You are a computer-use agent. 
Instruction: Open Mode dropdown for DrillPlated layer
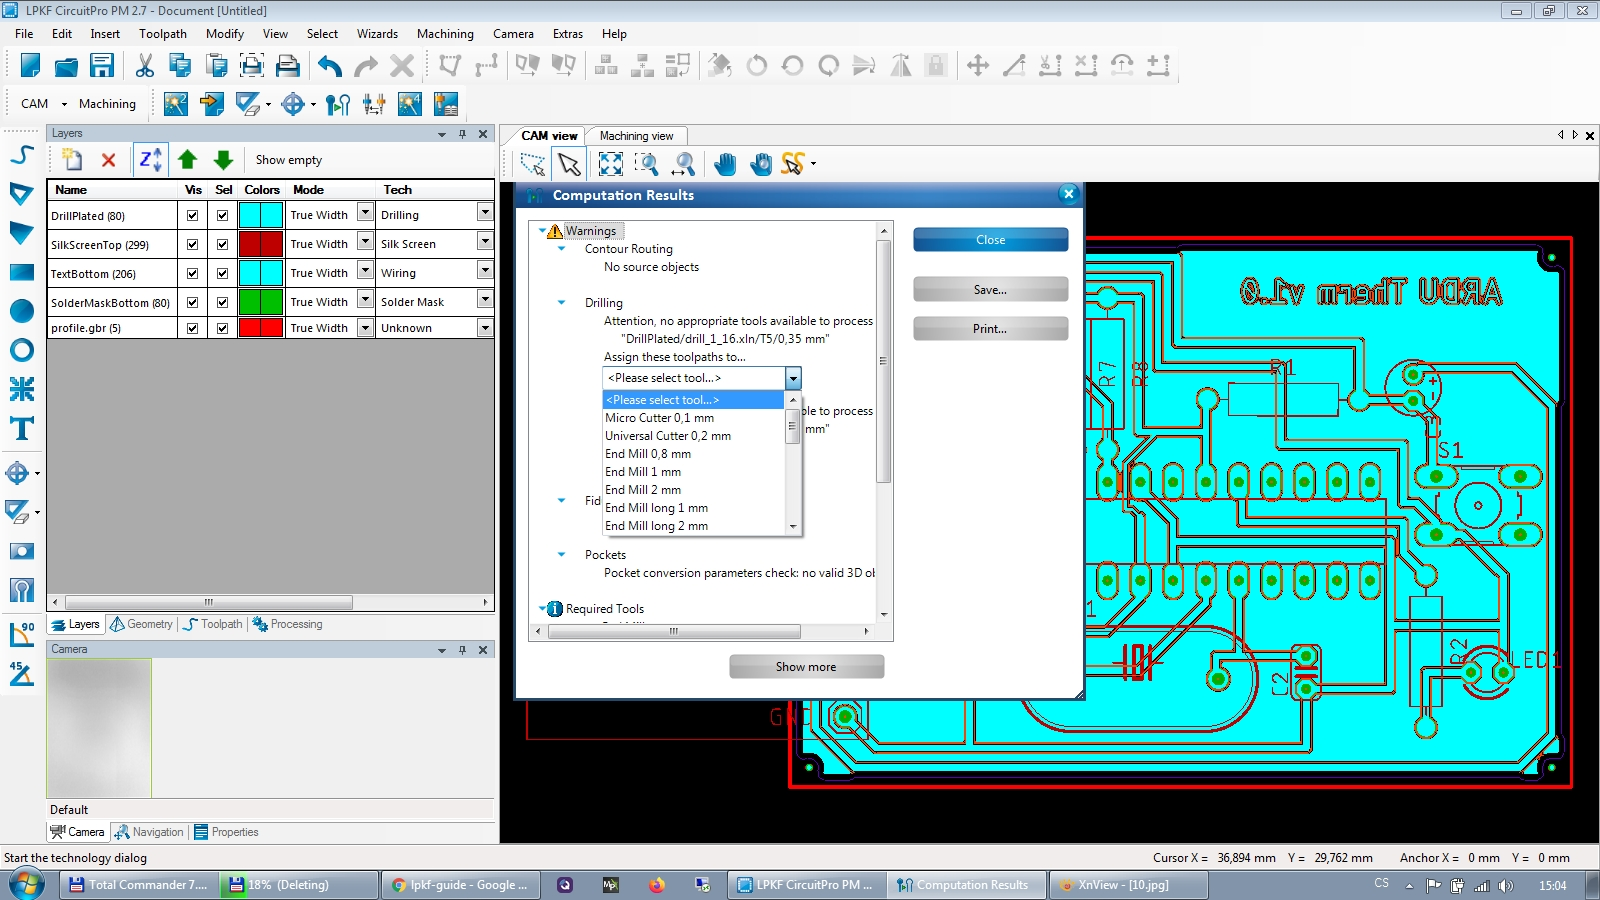[365, 213]
